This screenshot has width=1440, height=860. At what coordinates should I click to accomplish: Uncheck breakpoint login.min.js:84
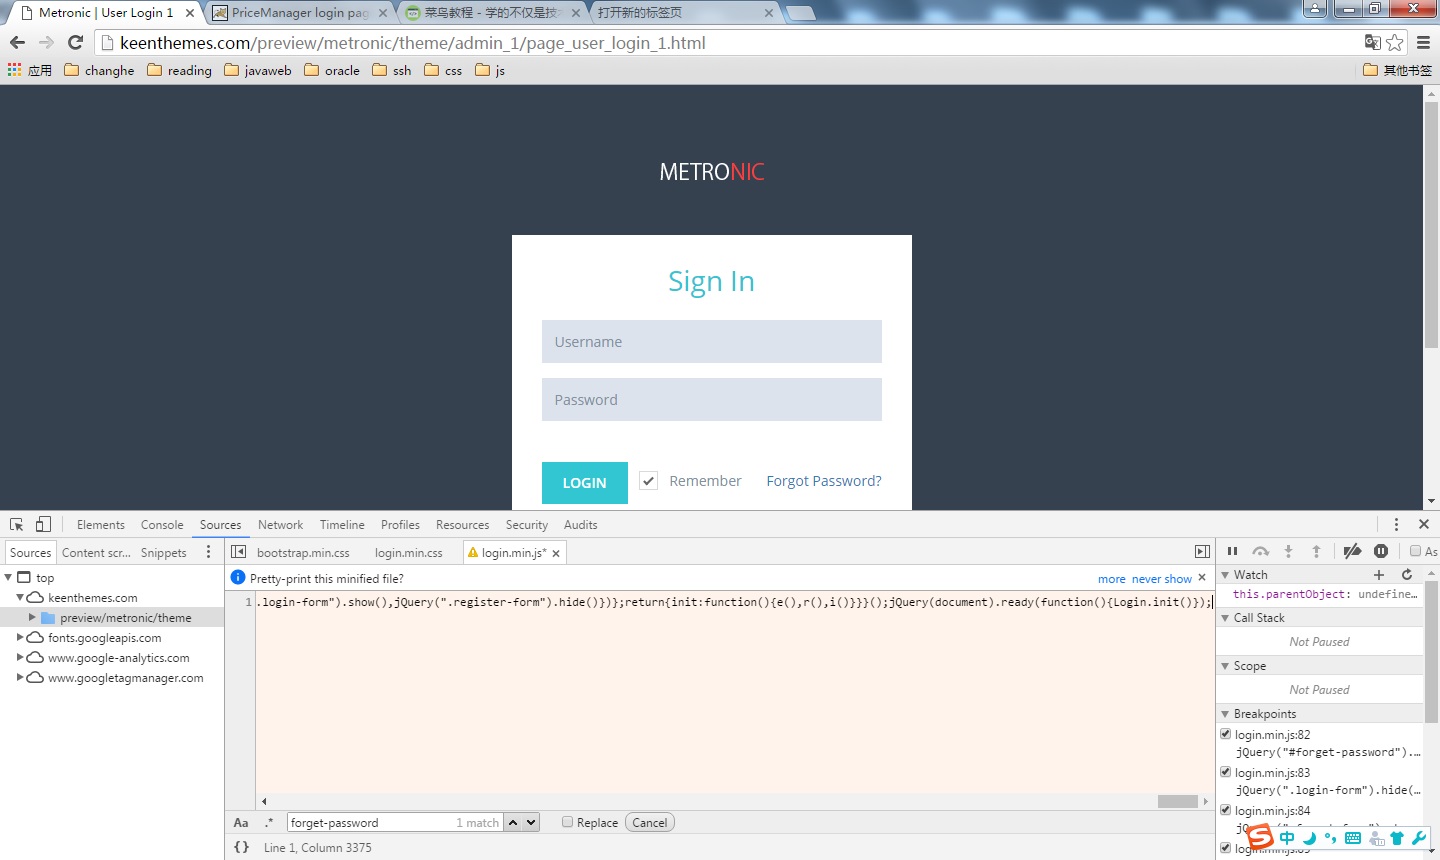coord(1226,810)
